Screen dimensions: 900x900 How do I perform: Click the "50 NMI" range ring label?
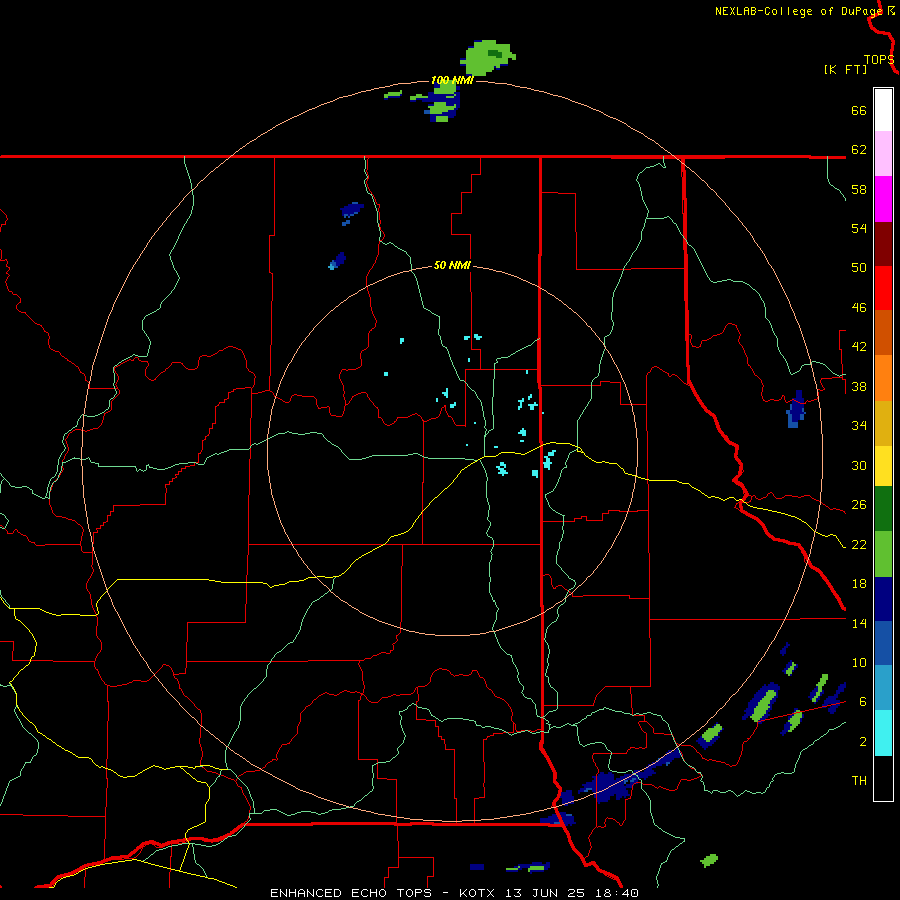point(452,265)
